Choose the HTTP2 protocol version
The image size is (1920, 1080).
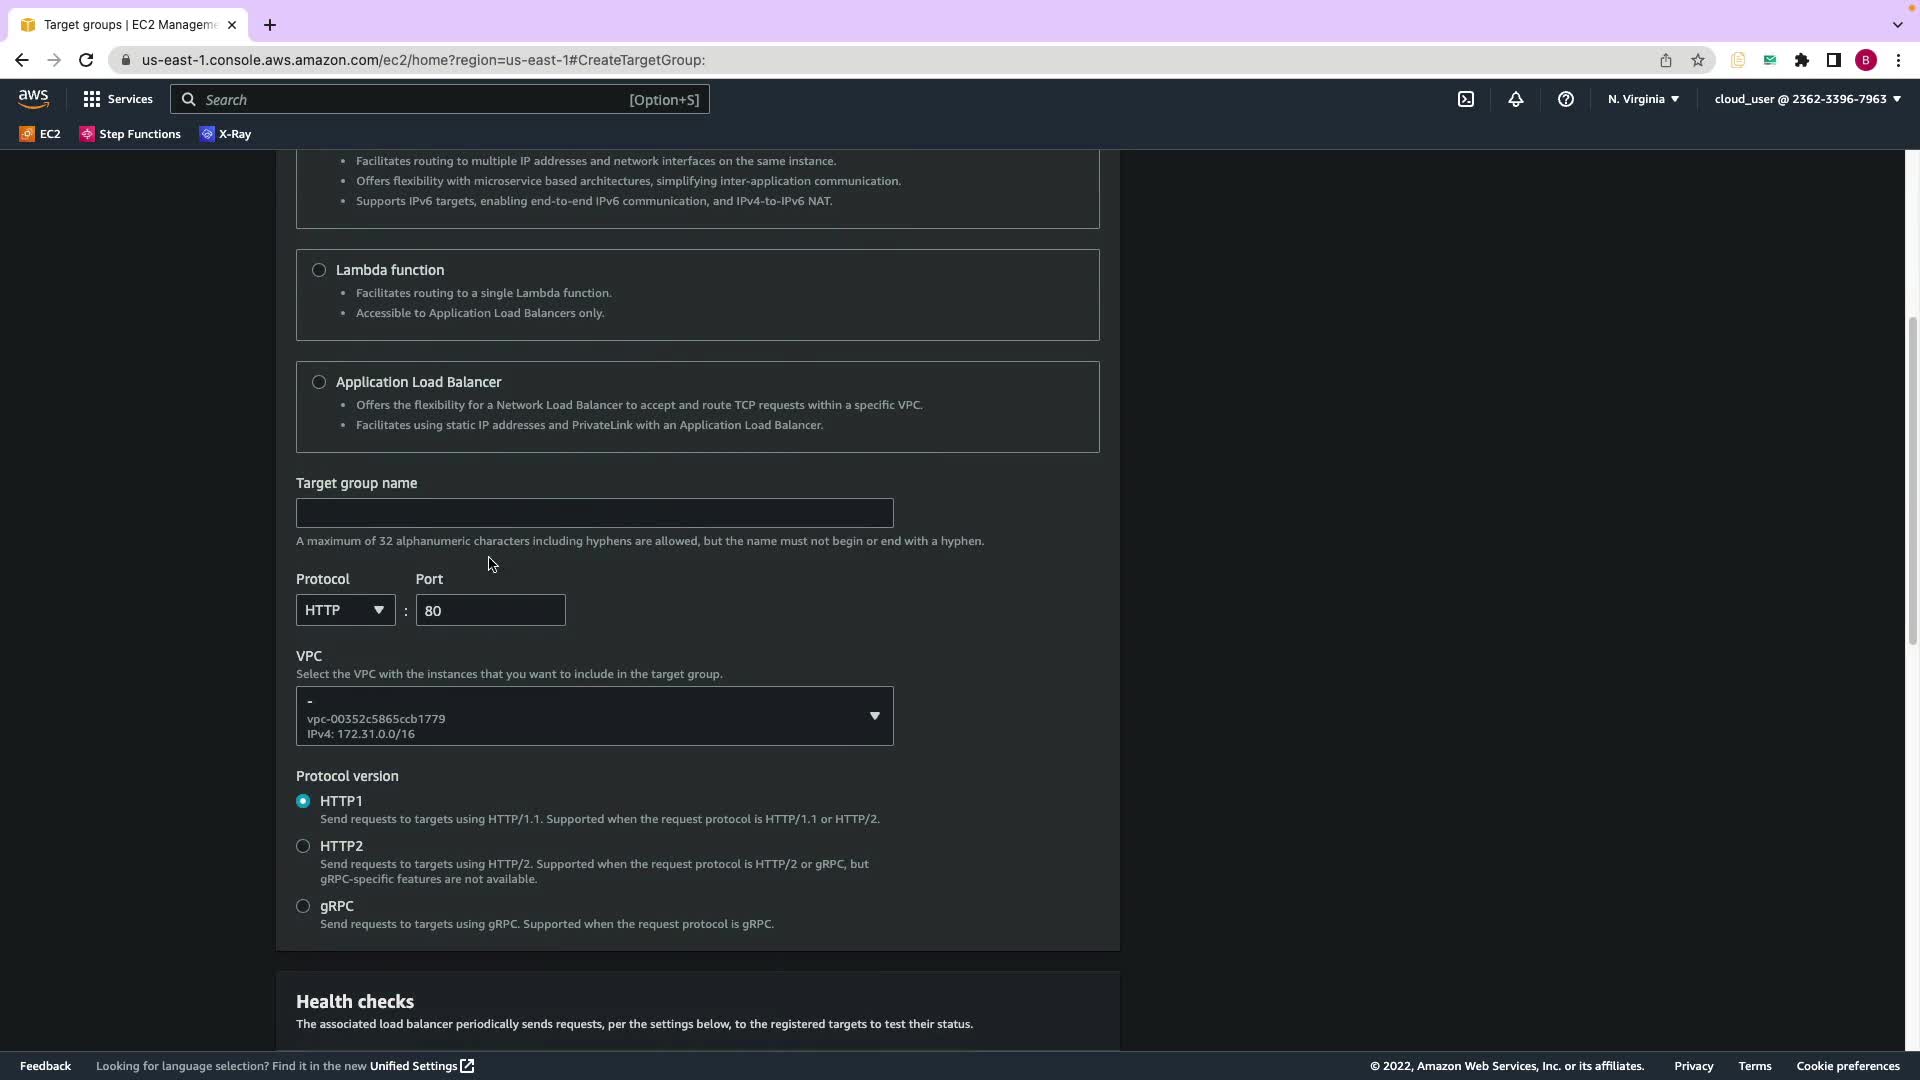pos(303,846)
